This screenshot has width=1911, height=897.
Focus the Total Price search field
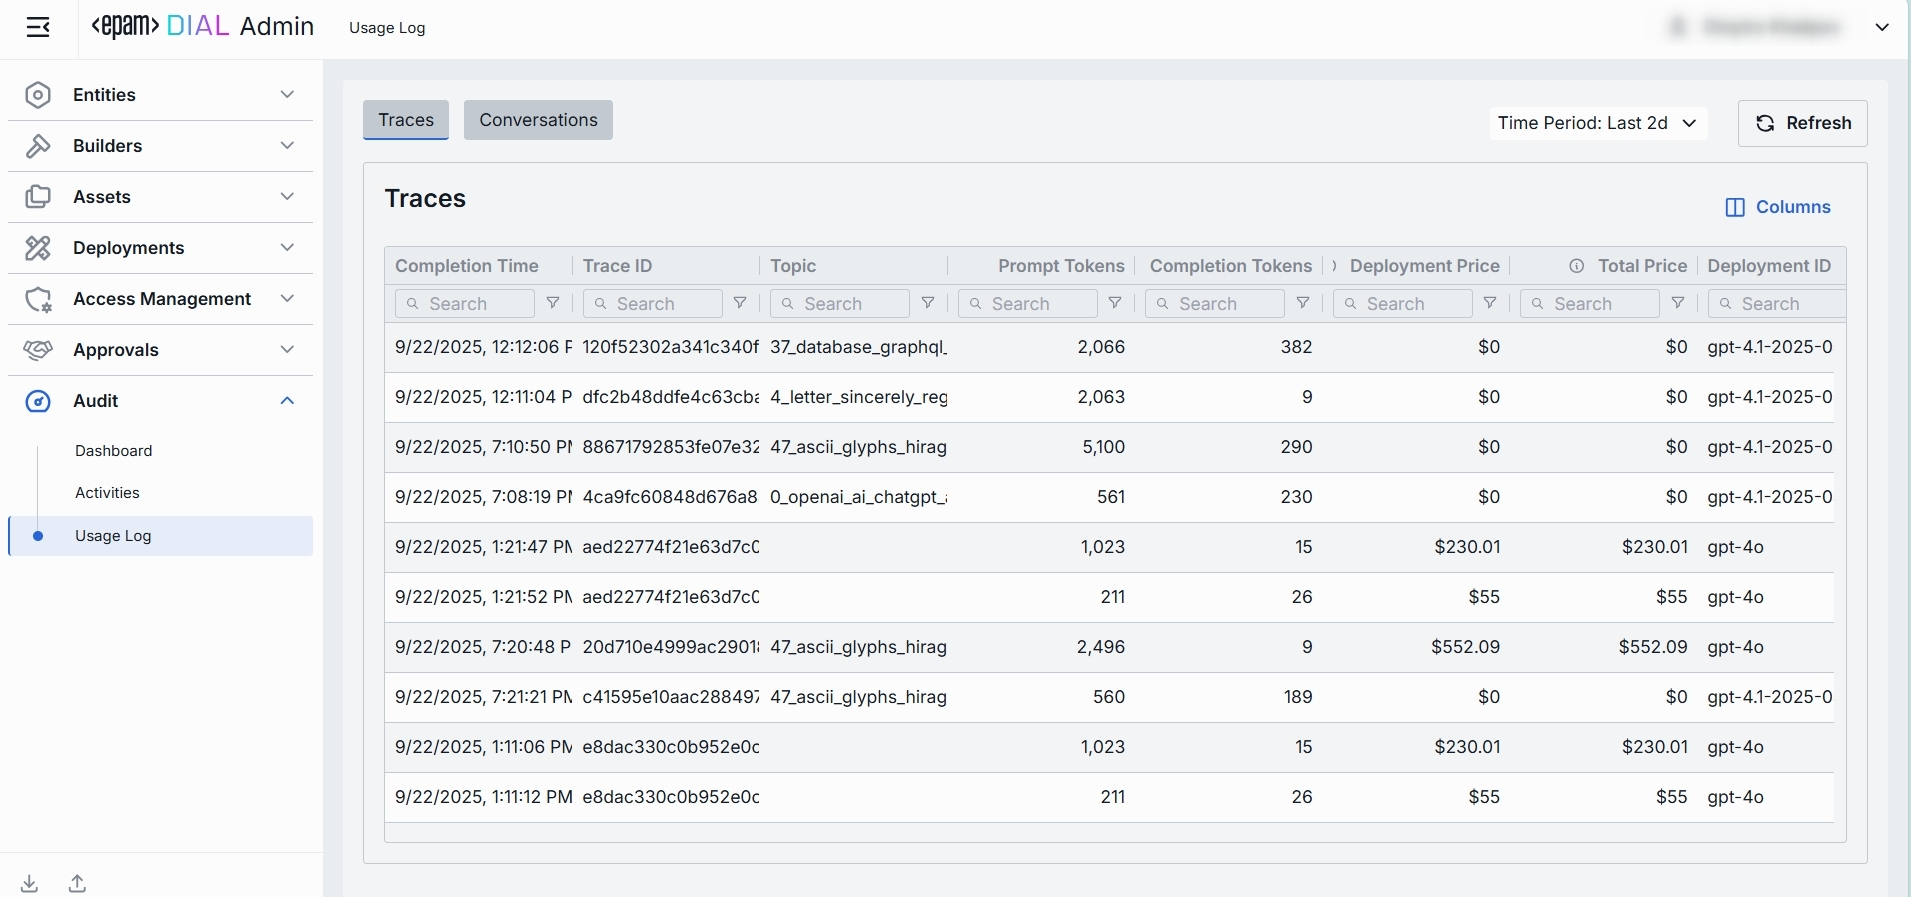pyautogui.click(x=1590, y=303)
